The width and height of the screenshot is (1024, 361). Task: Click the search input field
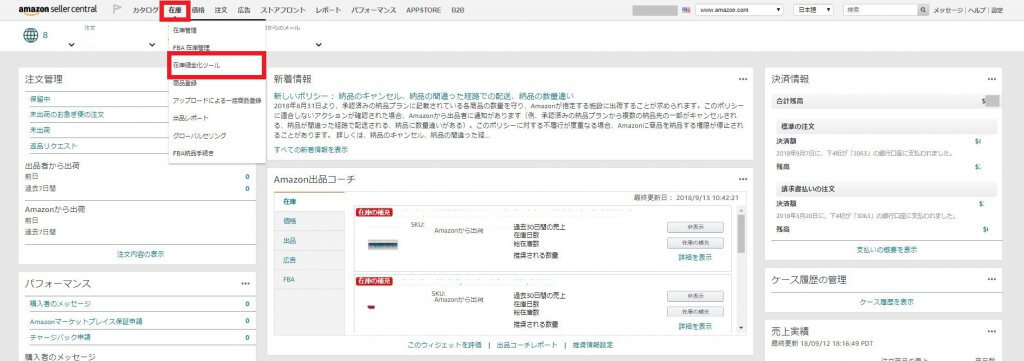click(880, 10)
